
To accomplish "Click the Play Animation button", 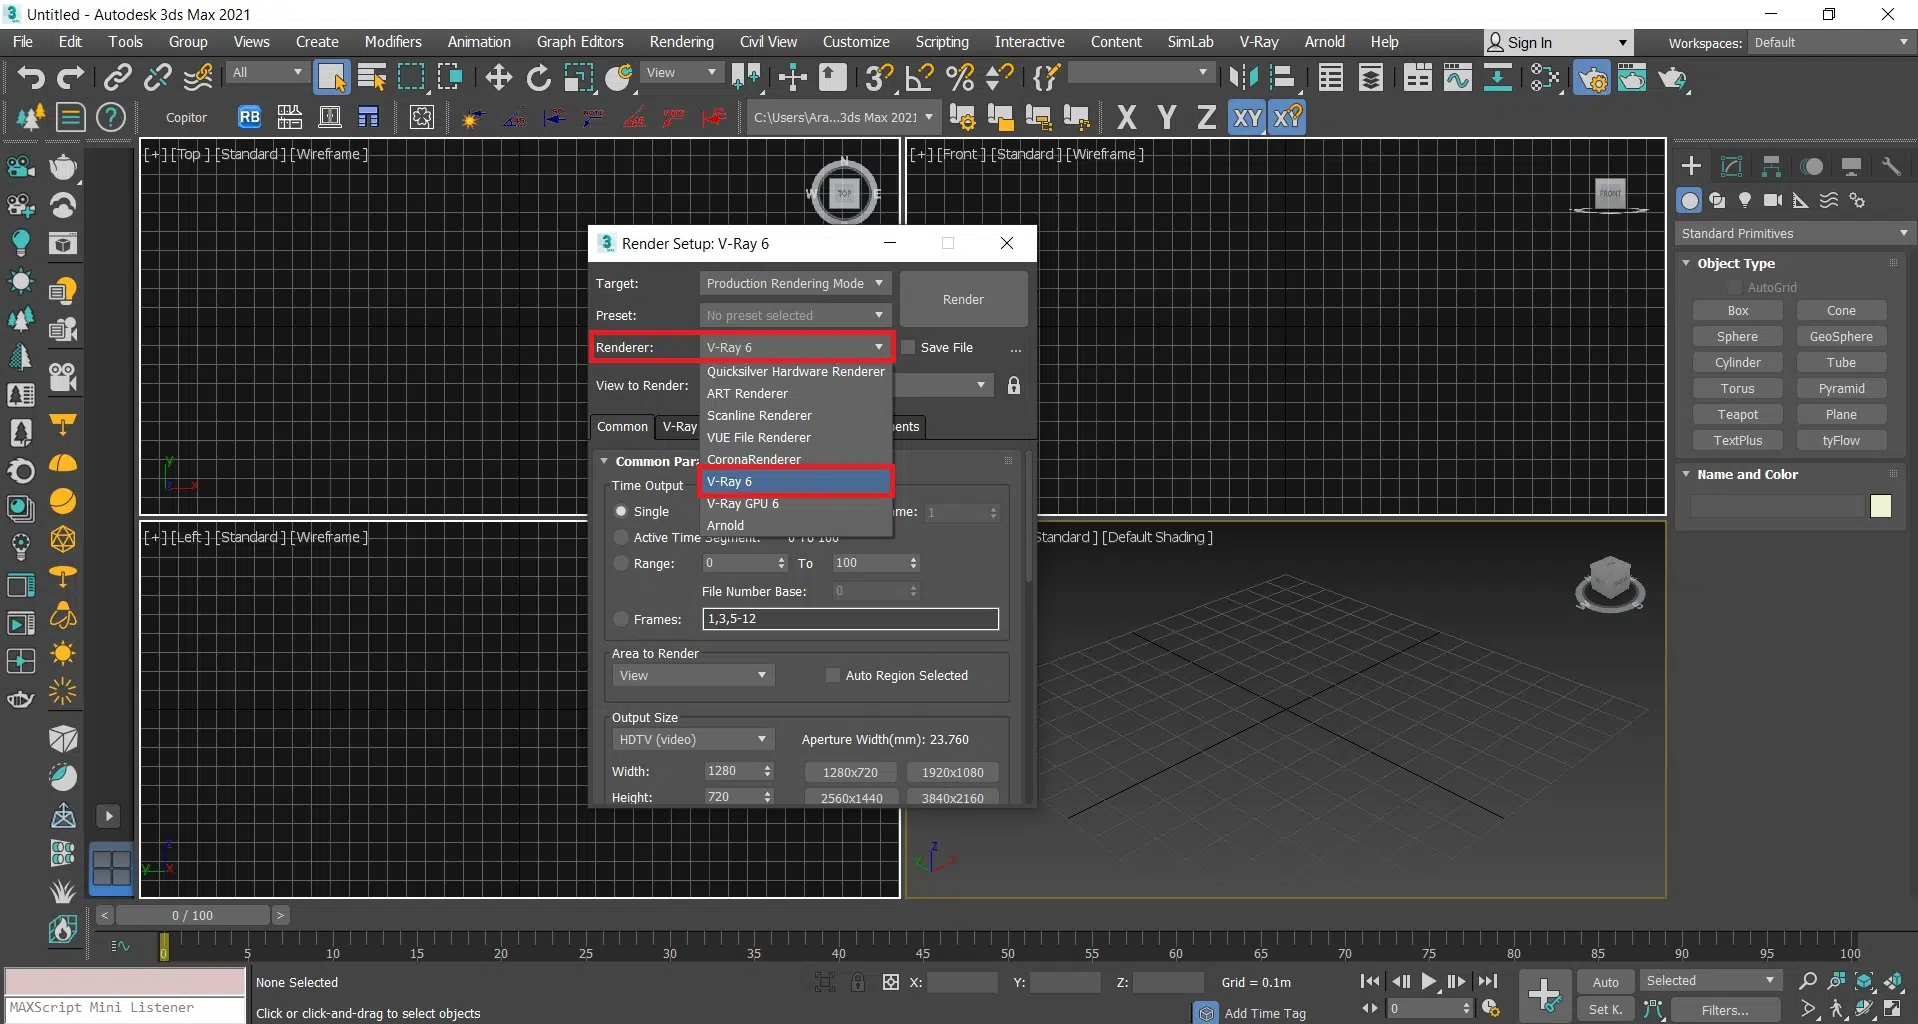I will (x=1429, y=982).
